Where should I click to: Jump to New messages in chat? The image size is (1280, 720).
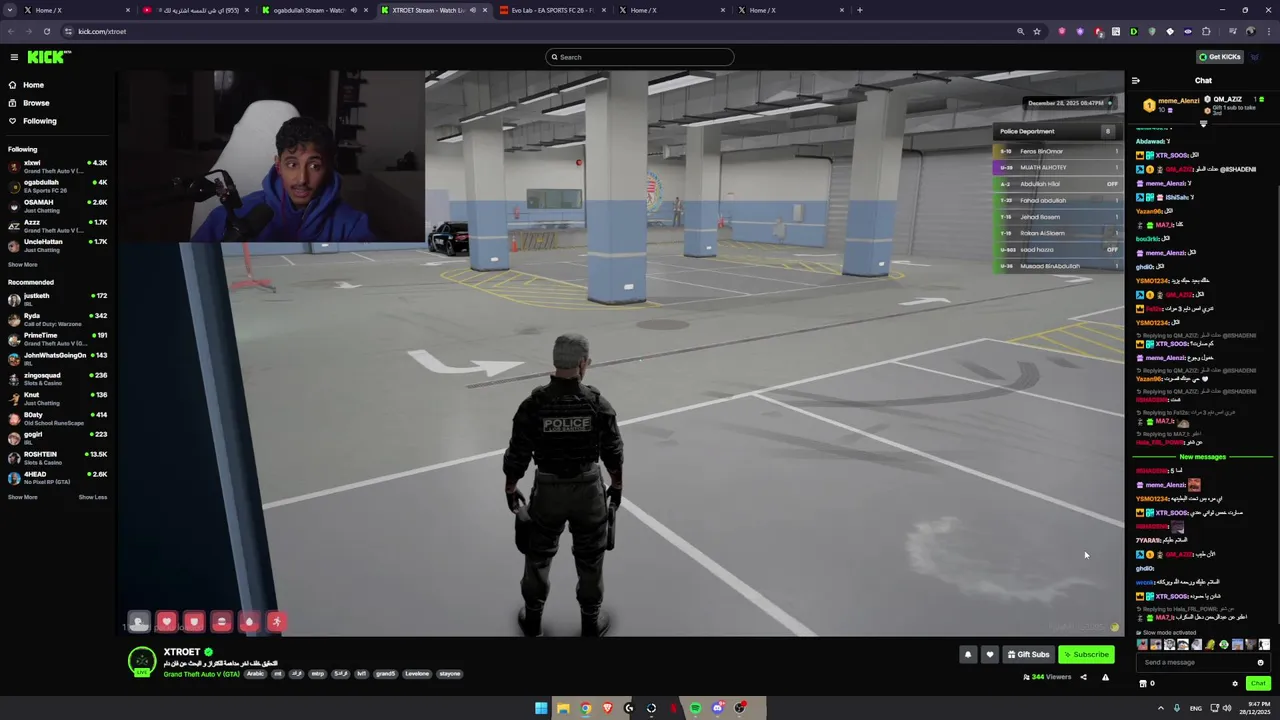1202,457
